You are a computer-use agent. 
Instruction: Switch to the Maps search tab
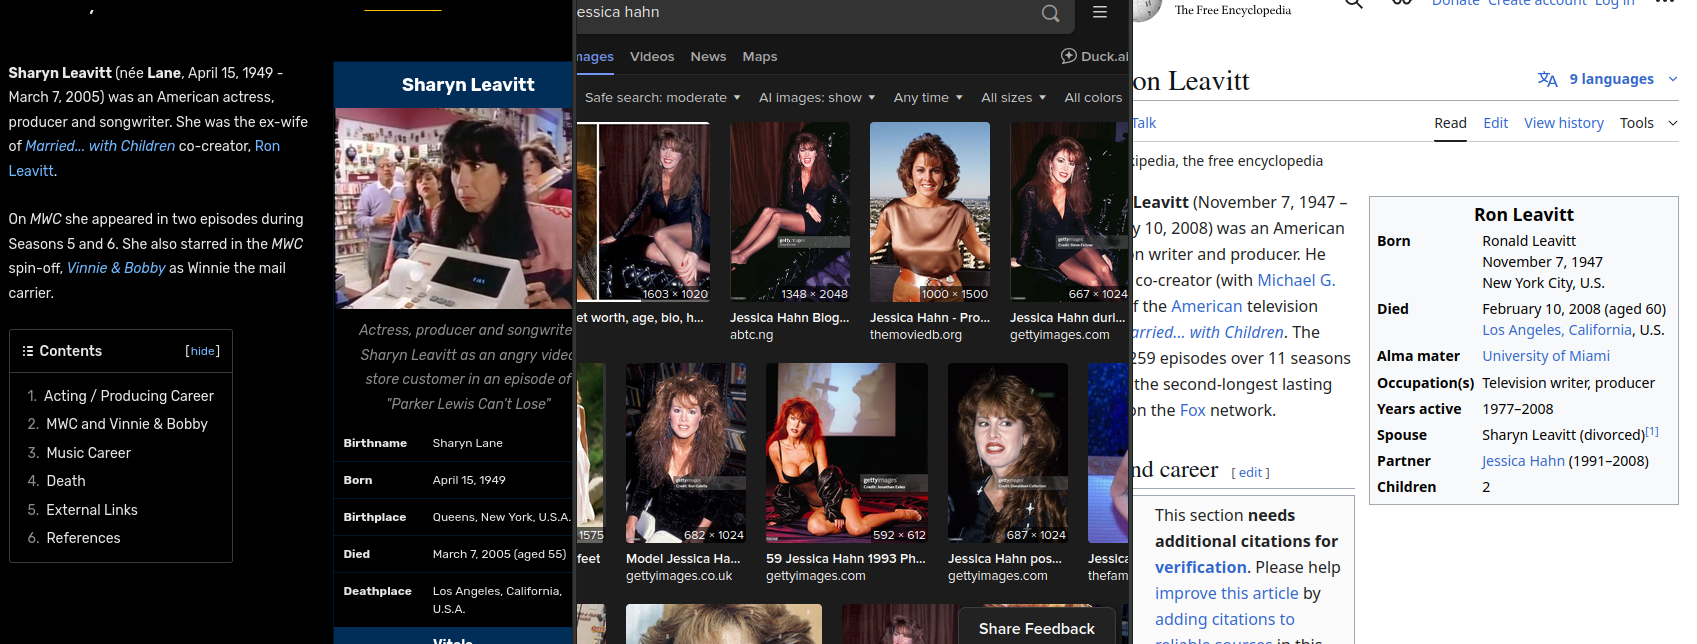coord(760,56)
